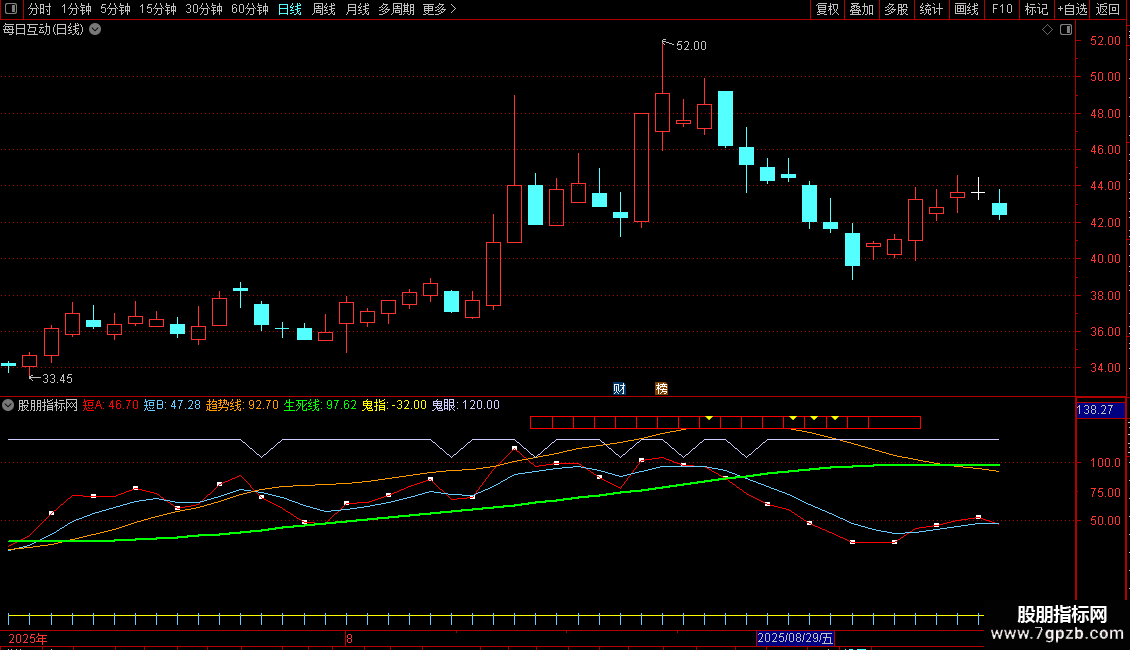Switch to 月线 monthly chart

pyautogui.click(x=357, y=9)
